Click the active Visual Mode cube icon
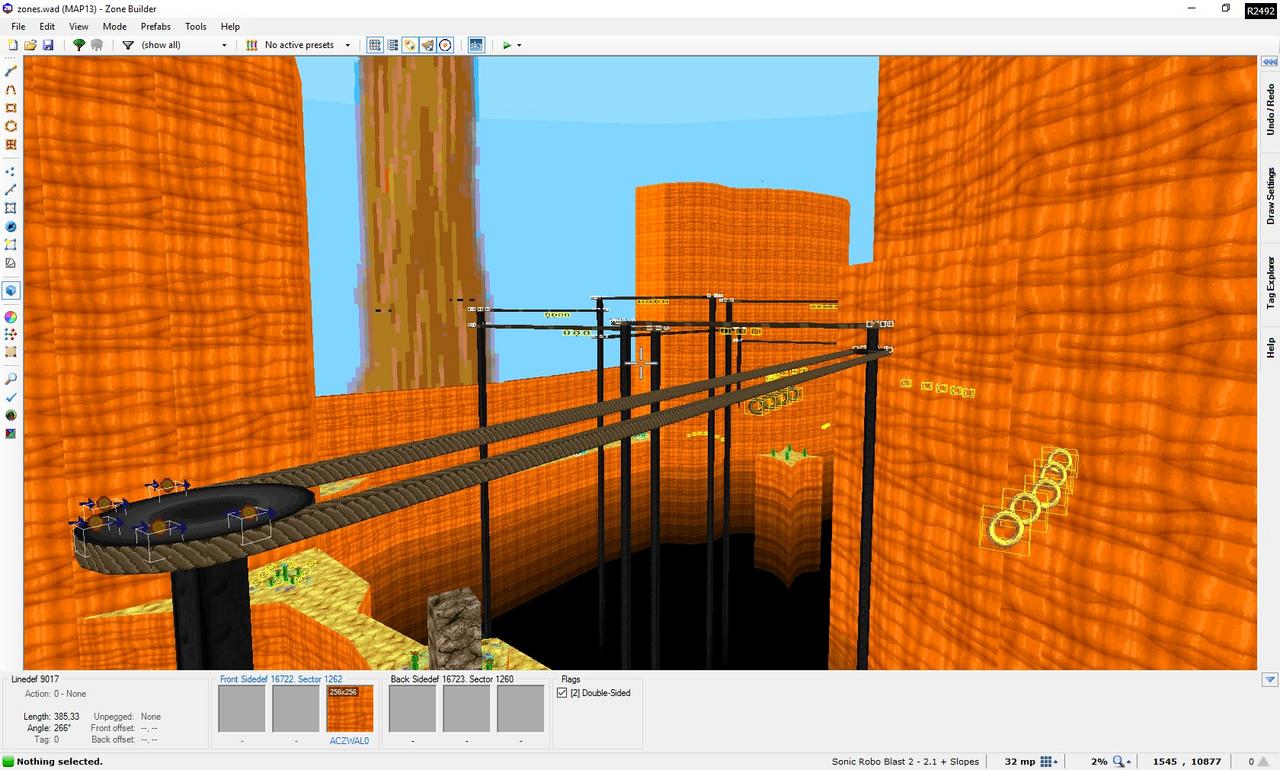This screenshot has height=770, width=1280. coord(11,291)
